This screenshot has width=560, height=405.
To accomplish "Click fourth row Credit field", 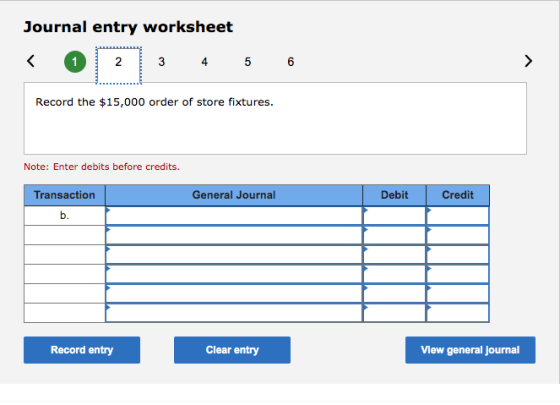I will [458, 274].
